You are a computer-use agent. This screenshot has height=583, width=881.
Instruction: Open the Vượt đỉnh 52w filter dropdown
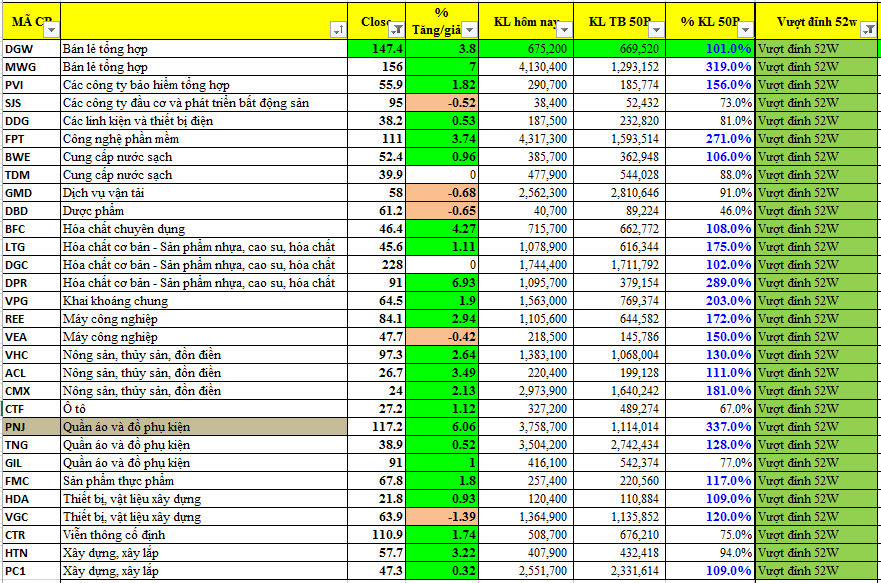coord(867,30)
